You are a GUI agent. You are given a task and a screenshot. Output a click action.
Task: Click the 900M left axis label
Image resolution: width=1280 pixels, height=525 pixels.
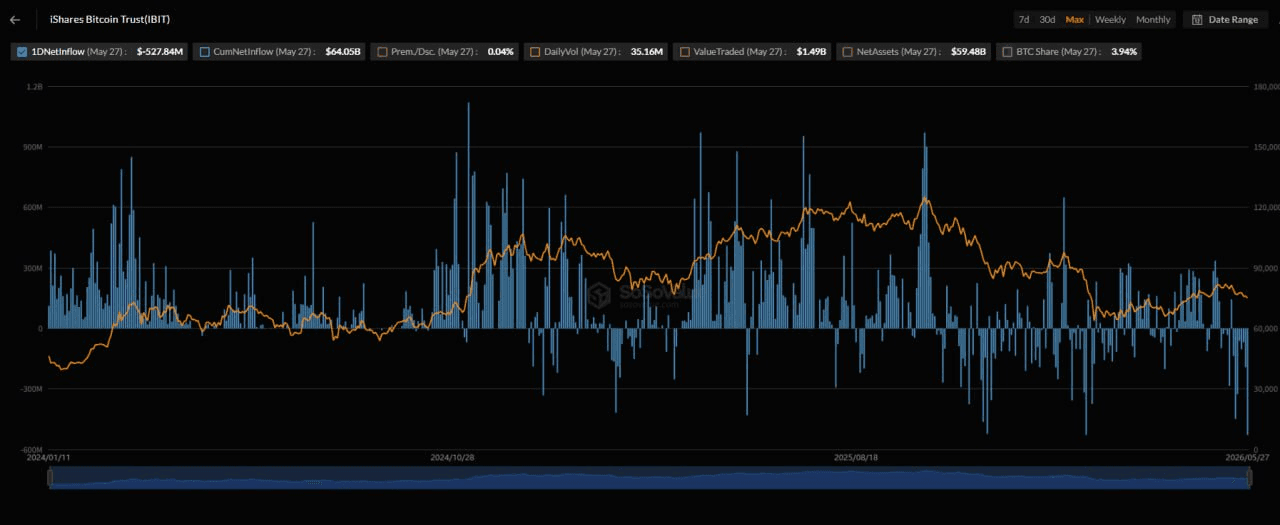point(33,147)
